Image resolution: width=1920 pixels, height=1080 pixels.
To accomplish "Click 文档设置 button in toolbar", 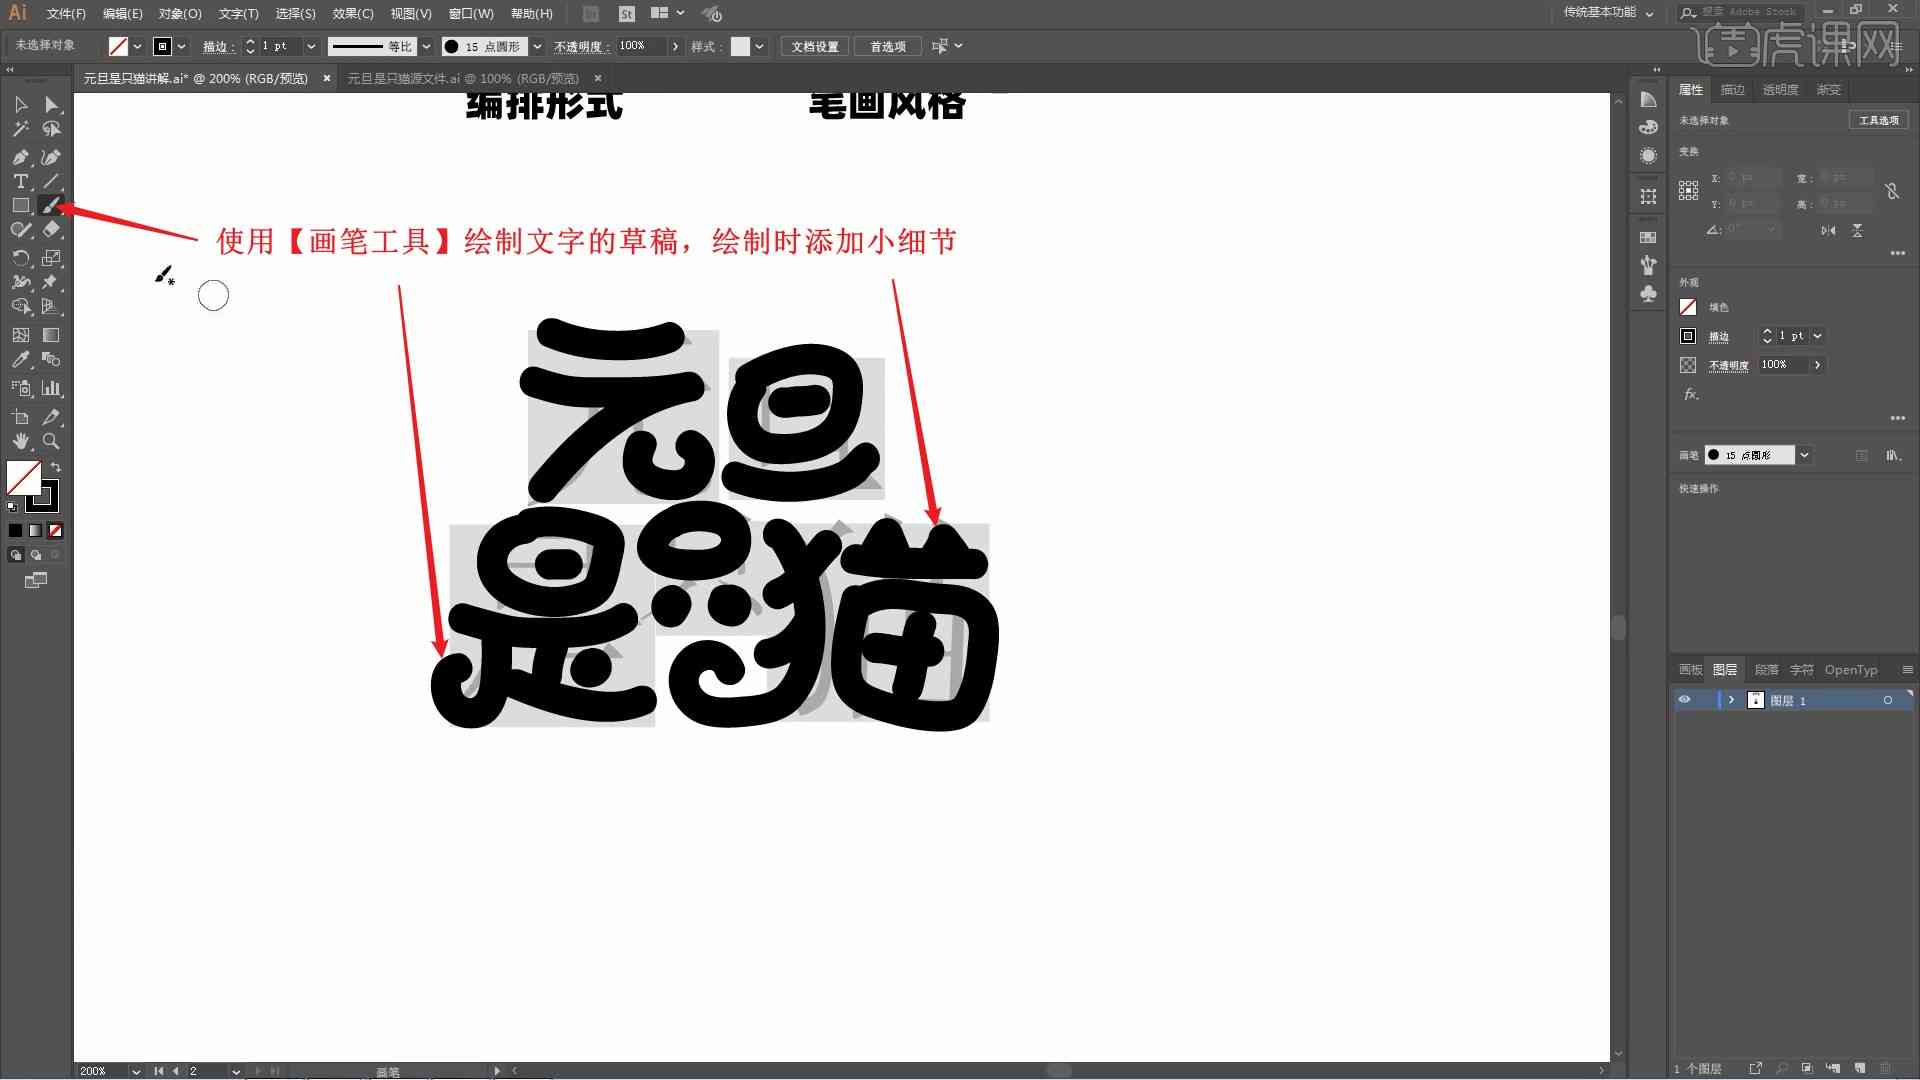I will (816, 46).
